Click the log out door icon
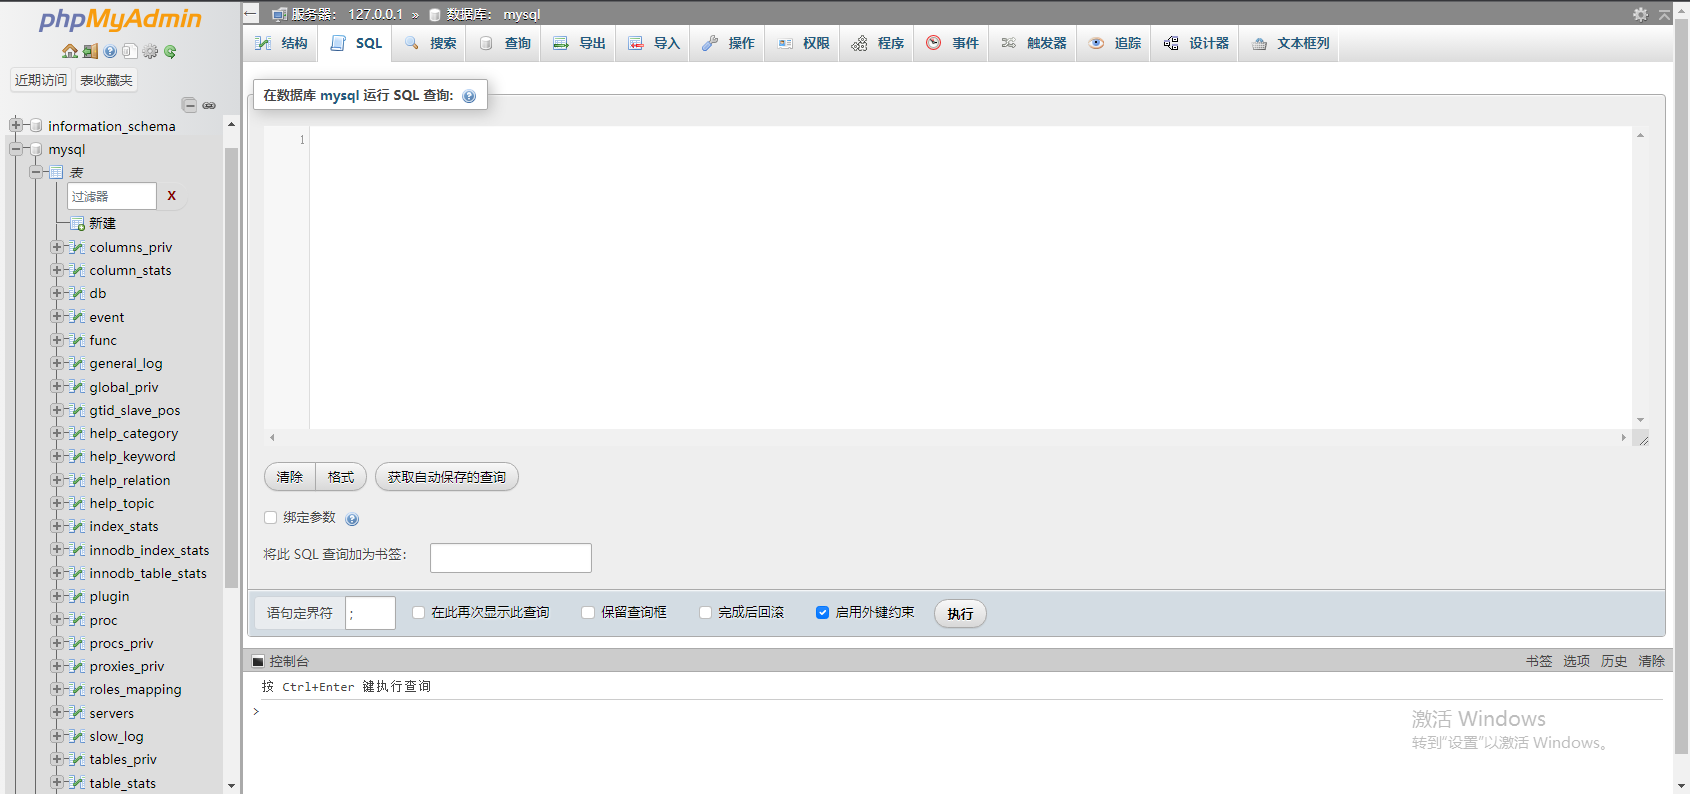This screenshot has width=1690, height=794. click(90, 51)
